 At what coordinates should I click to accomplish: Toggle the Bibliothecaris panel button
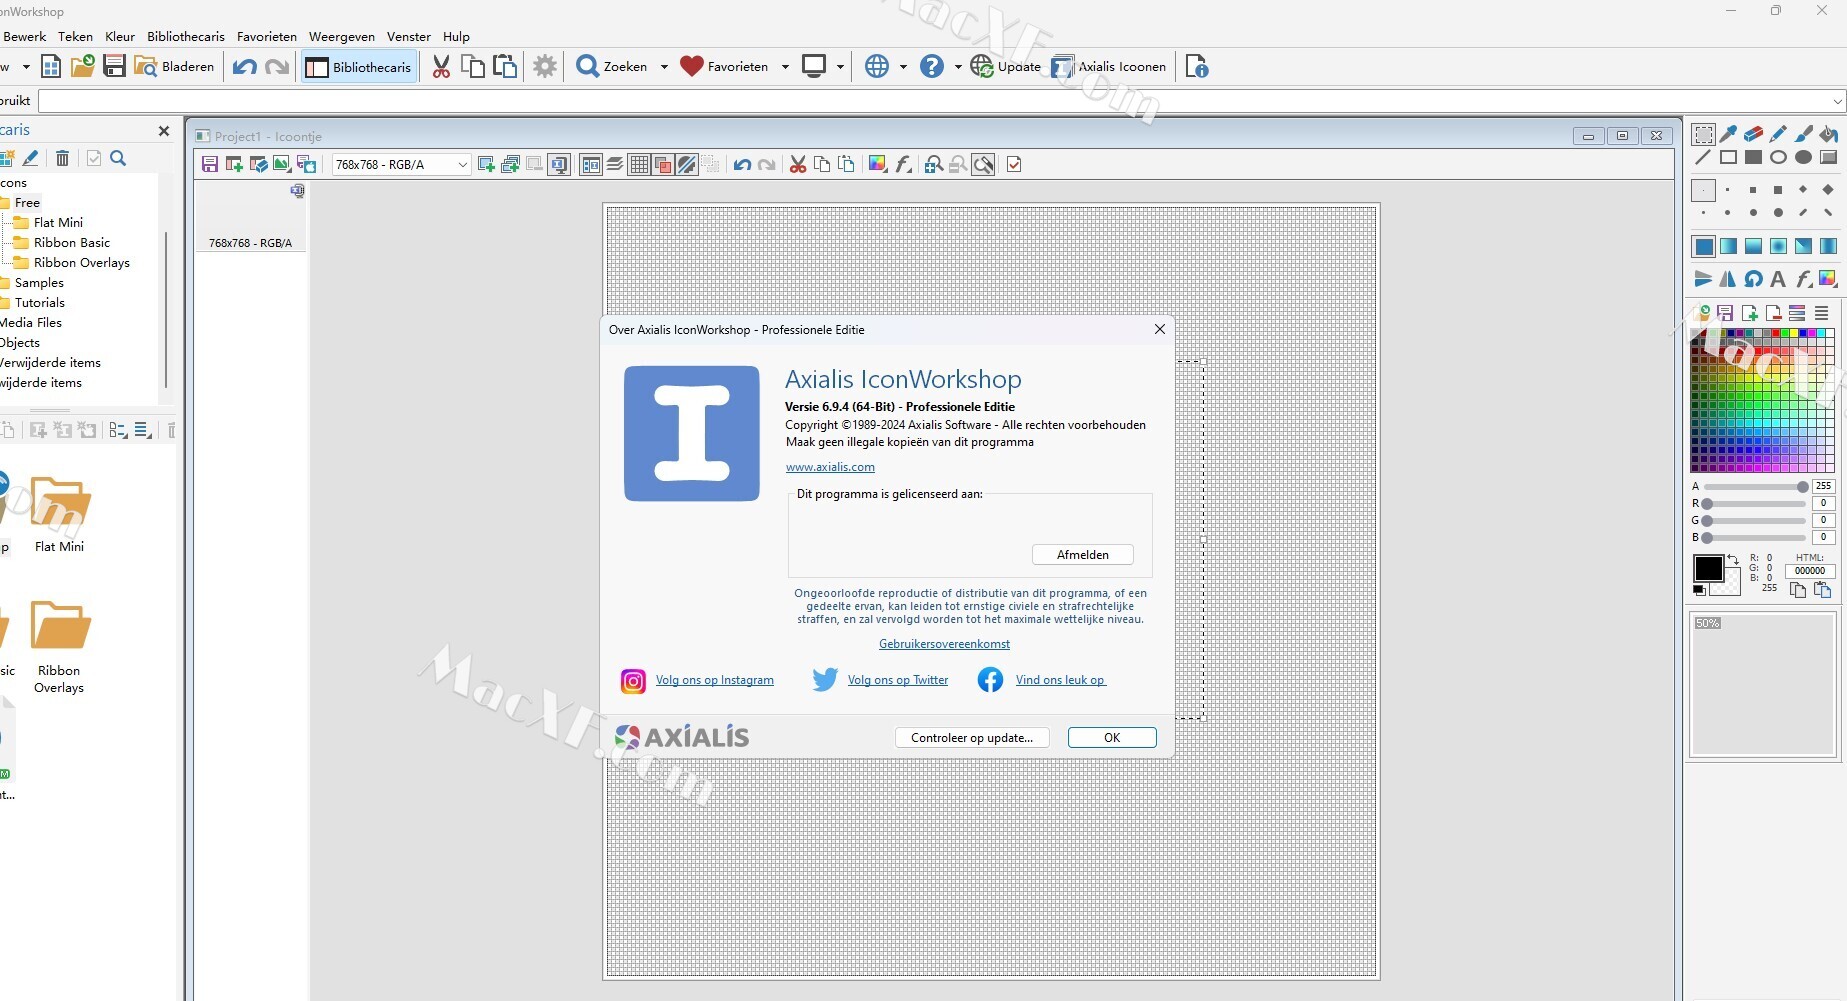point(359,67)
